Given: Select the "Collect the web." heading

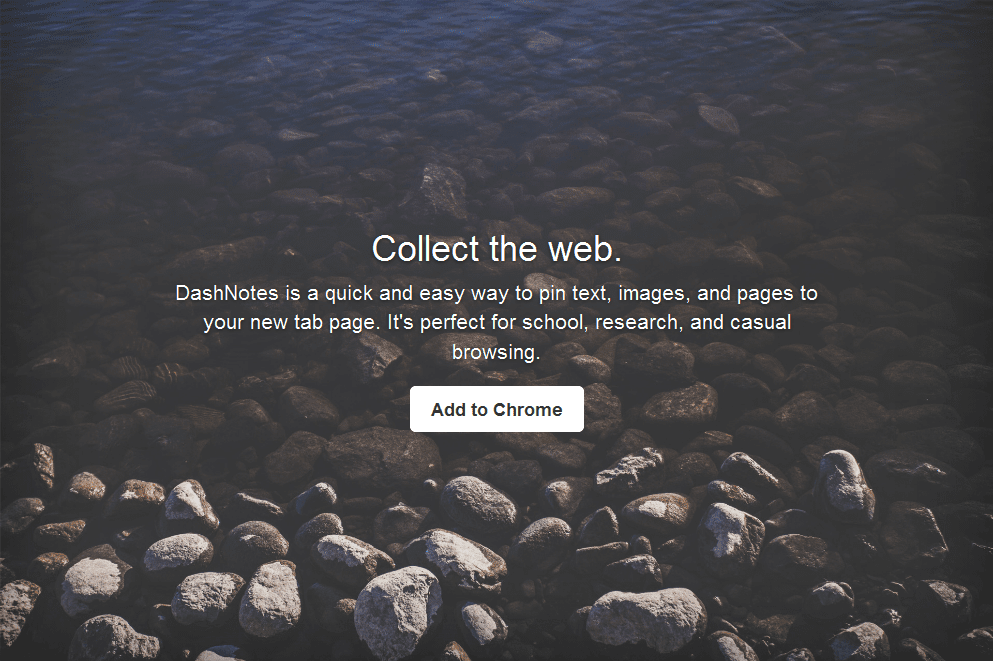Looking at the screenshot, I should 496,248.
